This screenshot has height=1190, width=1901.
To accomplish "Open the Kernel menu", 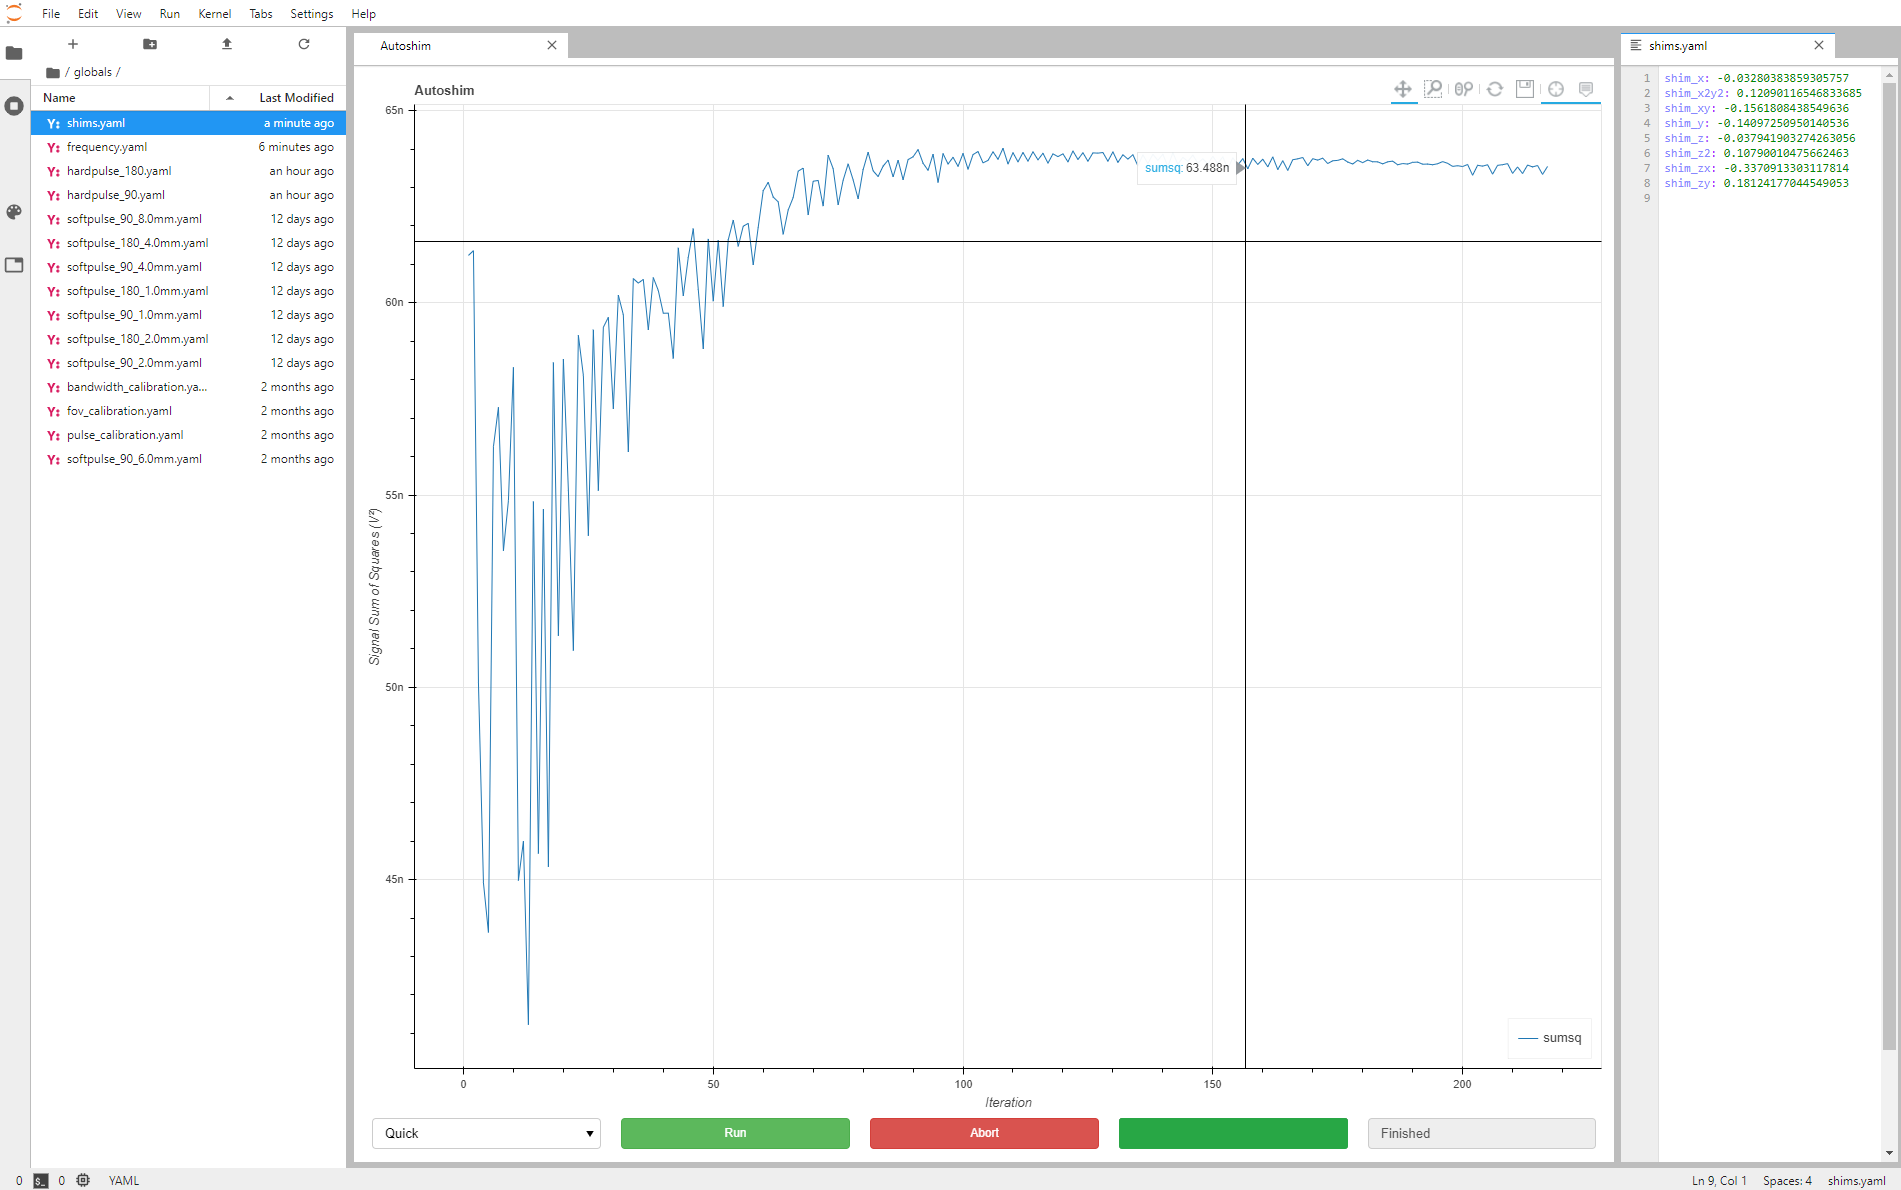I will [214, 14].
